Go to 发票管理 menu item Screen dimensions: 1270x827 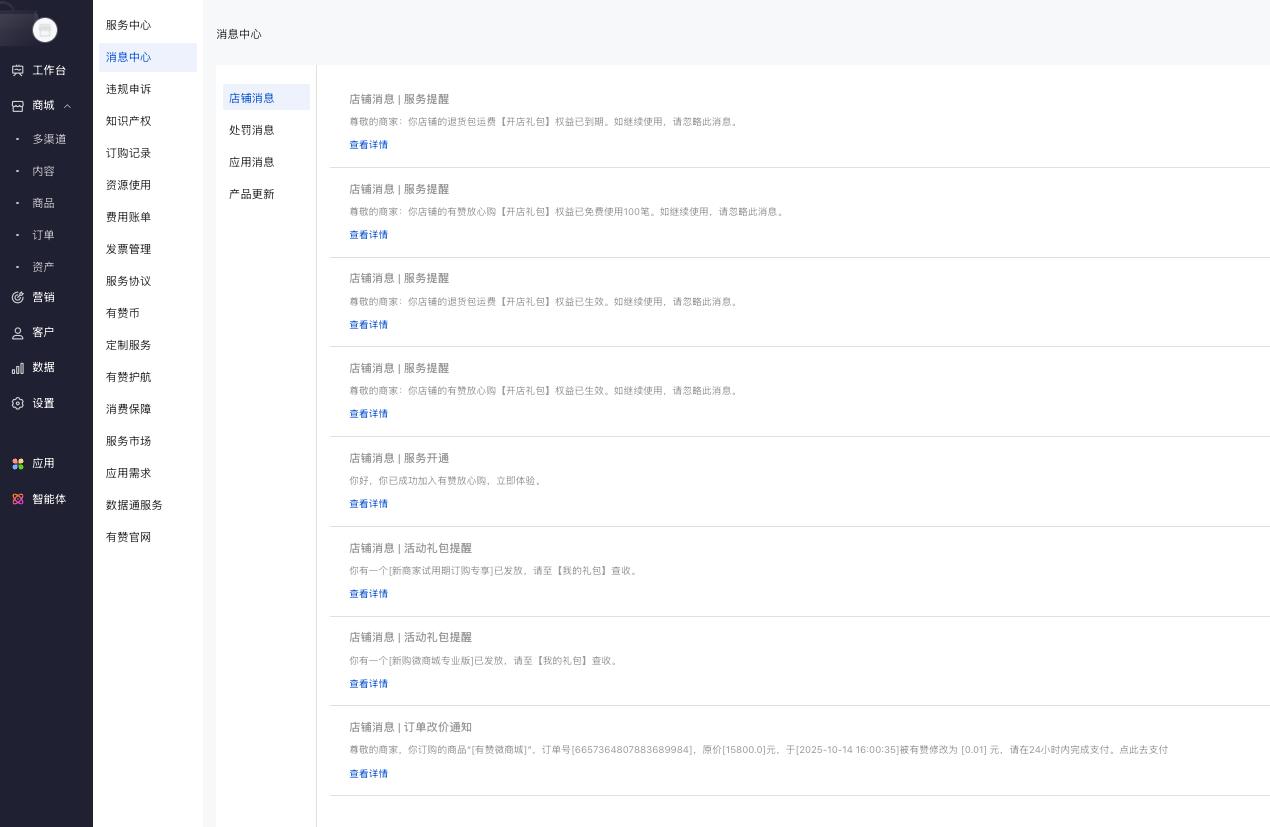tap(128, 249)
